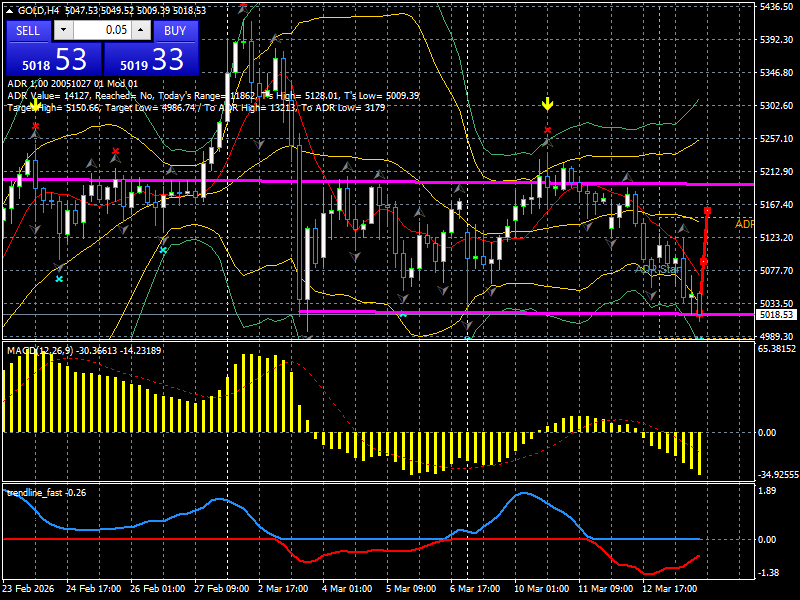The height and width of the screenshot is (600, 800).
Task: Decrease lot size with the down arrow
Action: coord(63,31)
